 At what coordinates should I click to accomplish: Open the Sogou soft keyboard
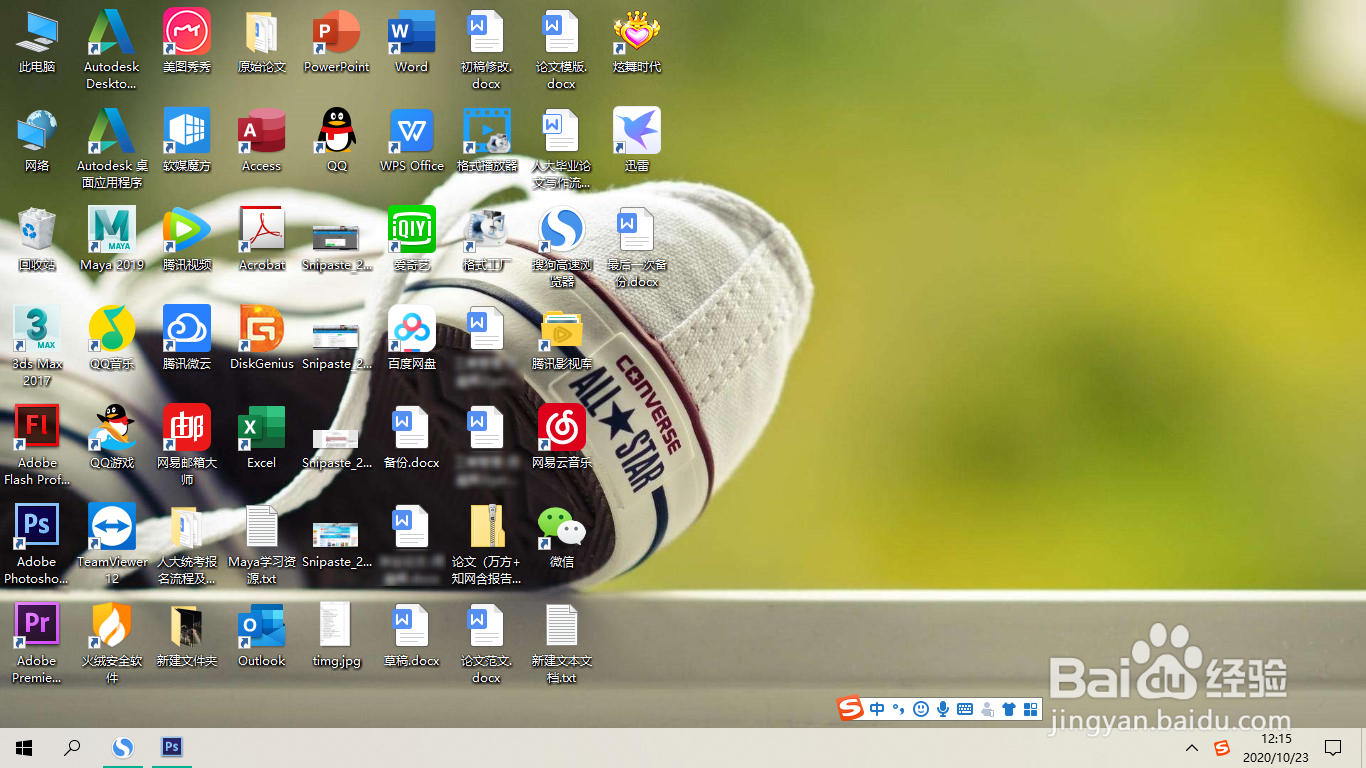coord(965,709)
